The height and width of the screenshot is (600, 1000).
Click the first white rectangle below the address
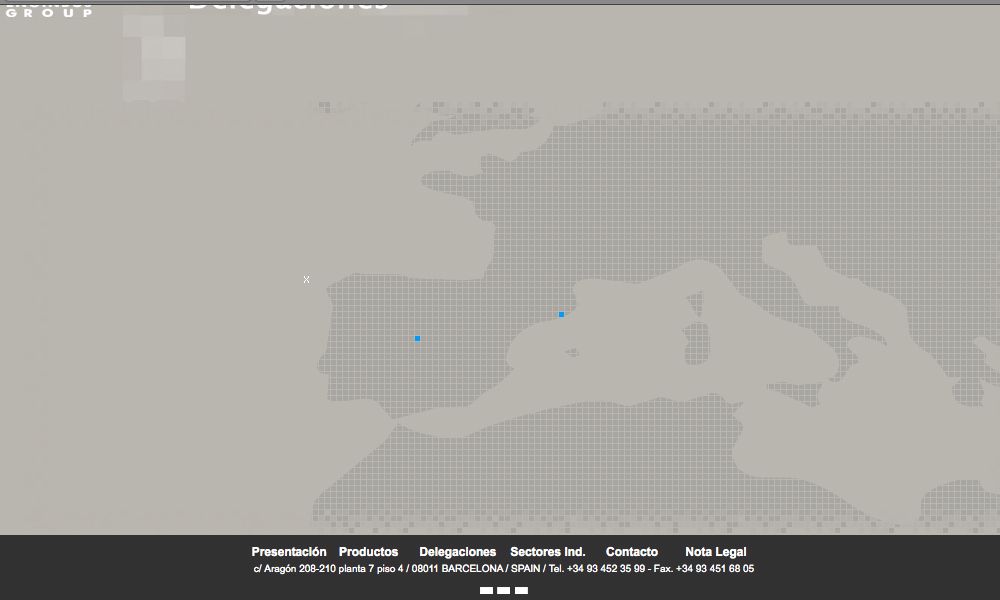(x=486, y=590)
